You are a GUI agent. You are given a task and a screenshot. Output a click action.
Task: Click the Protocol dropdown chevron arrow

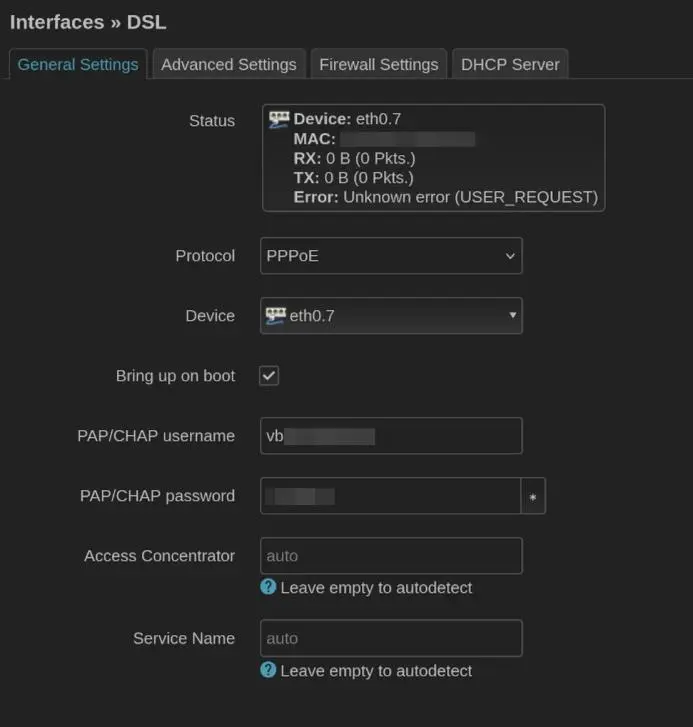510,256
